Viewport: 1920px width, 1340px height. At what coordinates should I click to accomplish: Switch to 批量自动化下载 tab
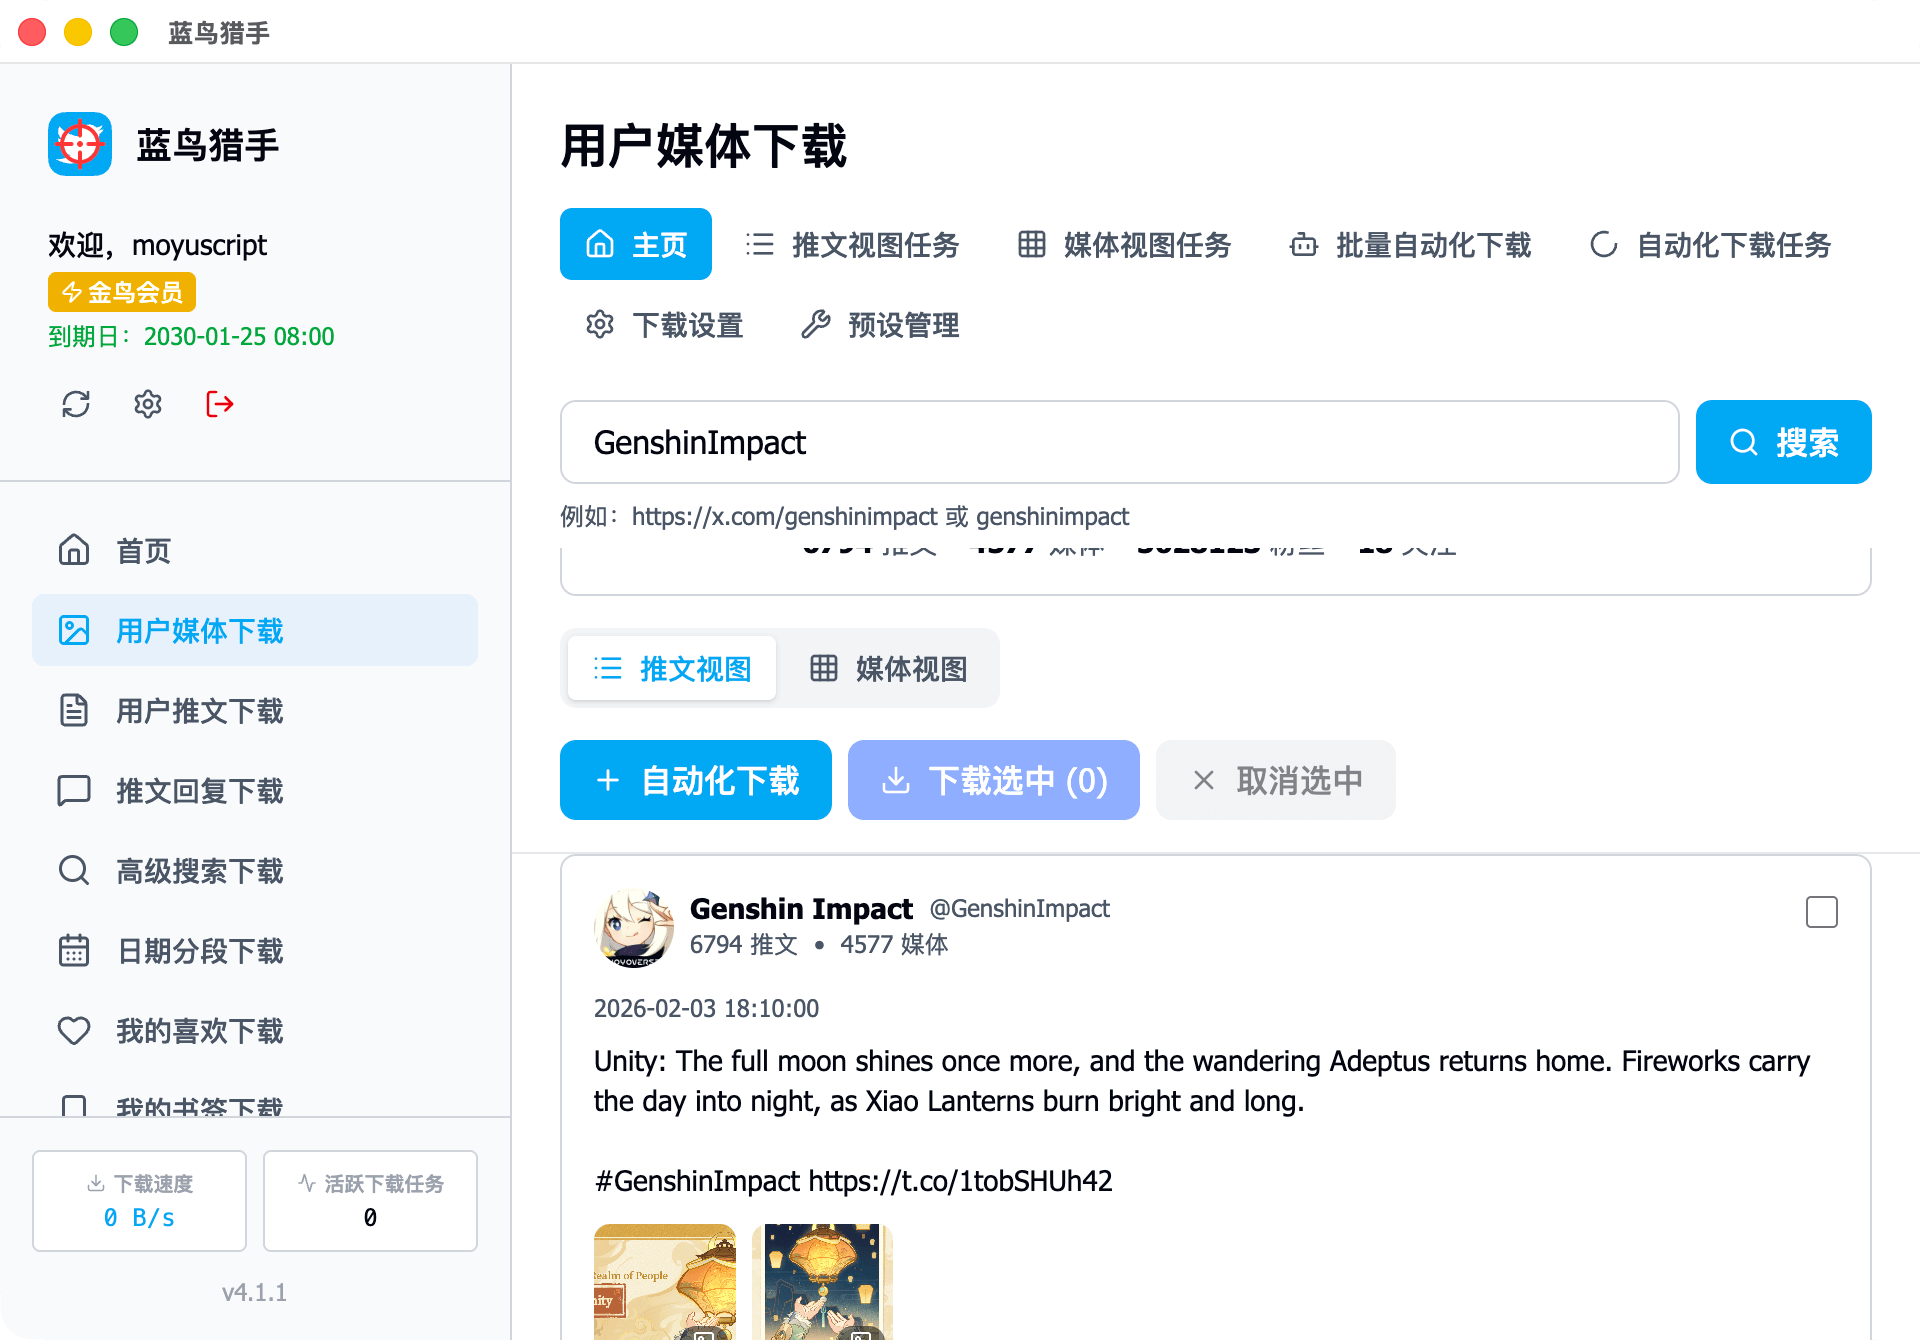point(1410,245)
